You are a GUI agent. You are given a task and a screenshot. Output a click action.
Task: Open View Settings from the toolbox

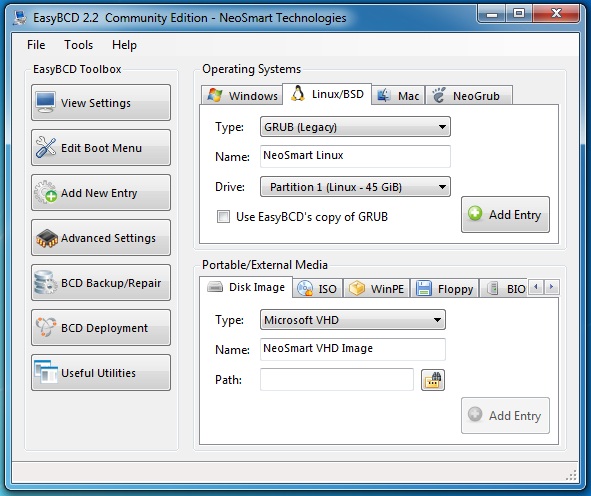tap(101, 103)
